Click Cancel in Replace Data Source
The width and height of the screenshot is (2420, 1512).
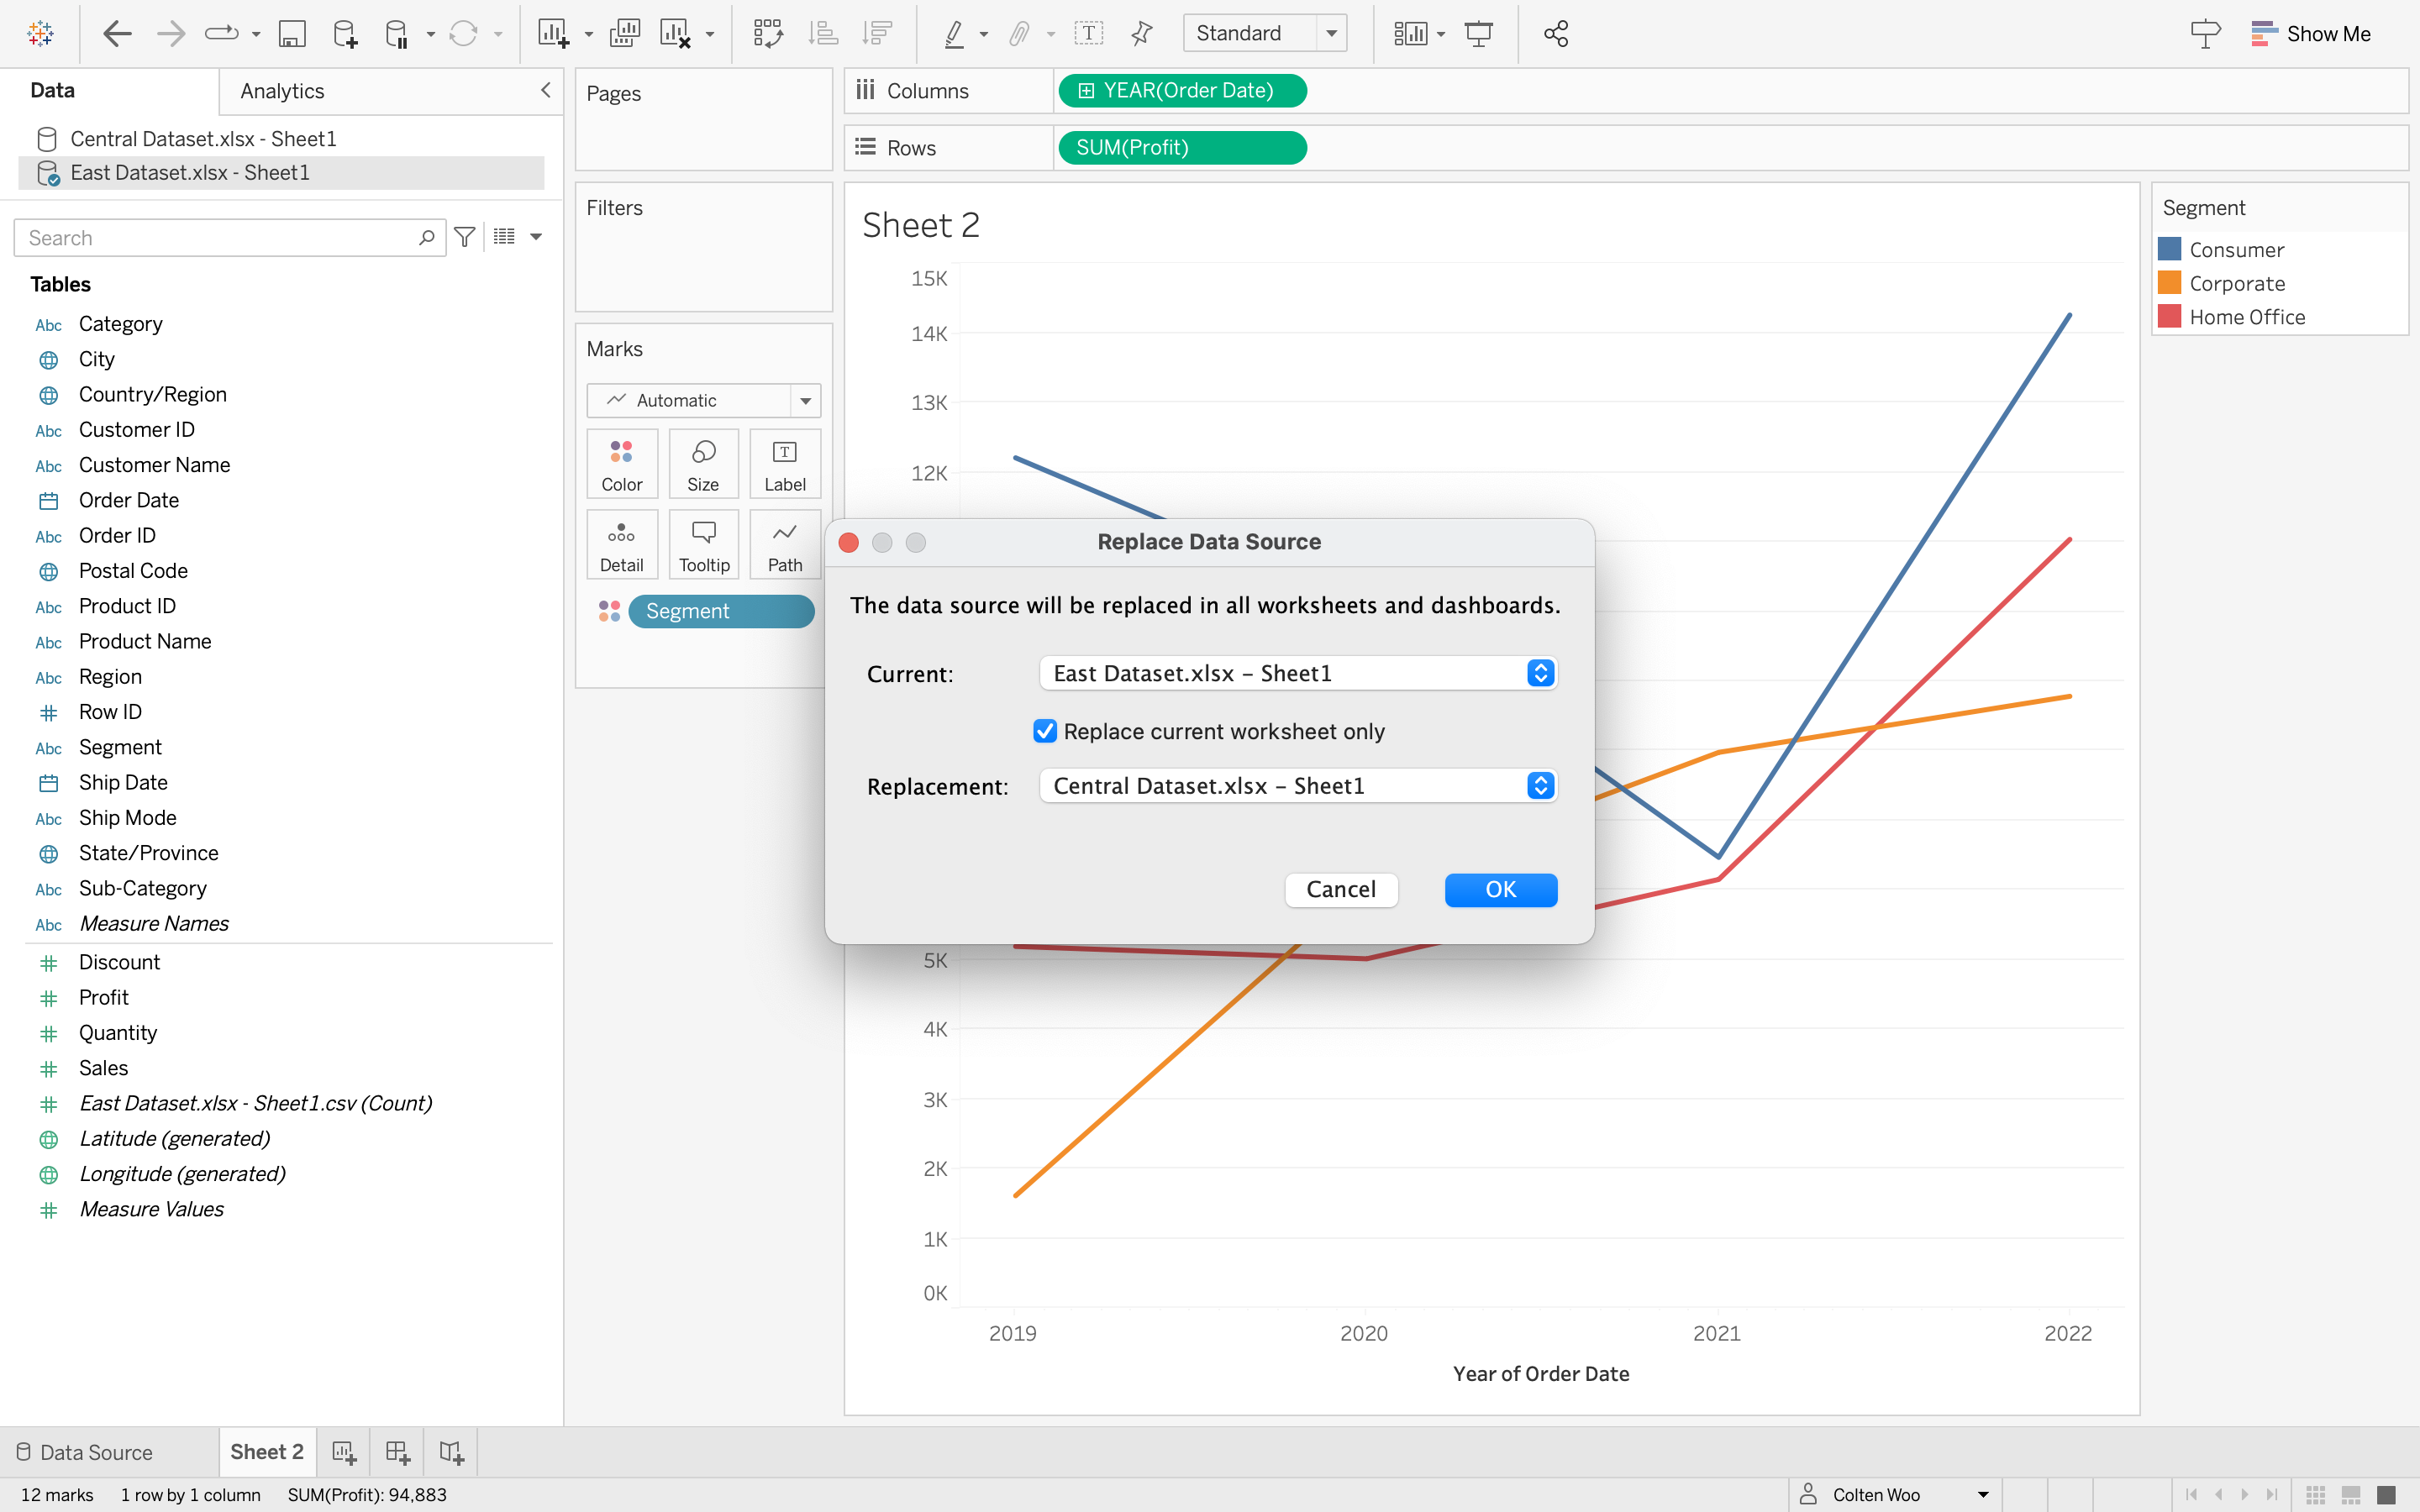point(1340,889)
